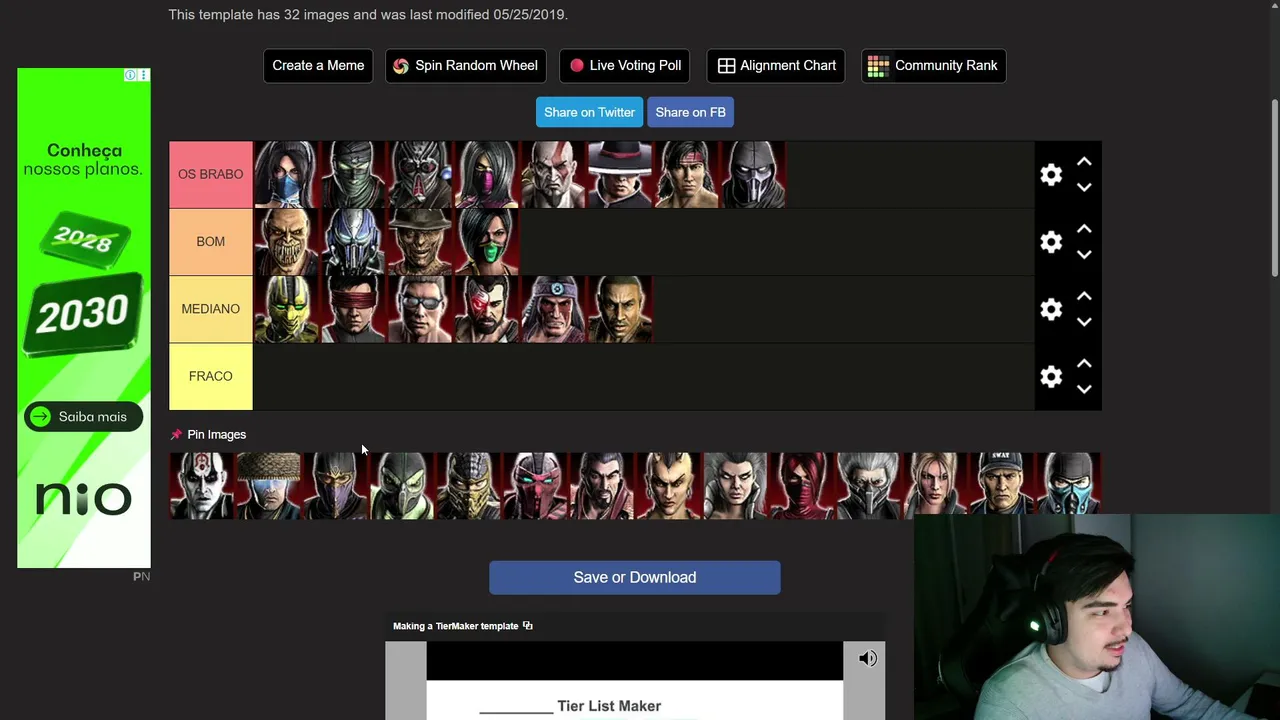The height and width of the screenshot is (720, 1280).
Task: Pick the green Reptile portrait
Action: pyautogui.click(x=403, y=486)
